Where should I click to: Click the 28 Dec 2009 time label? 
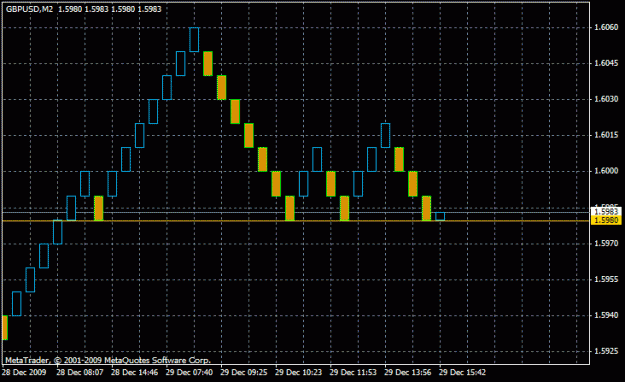point(24,372)
